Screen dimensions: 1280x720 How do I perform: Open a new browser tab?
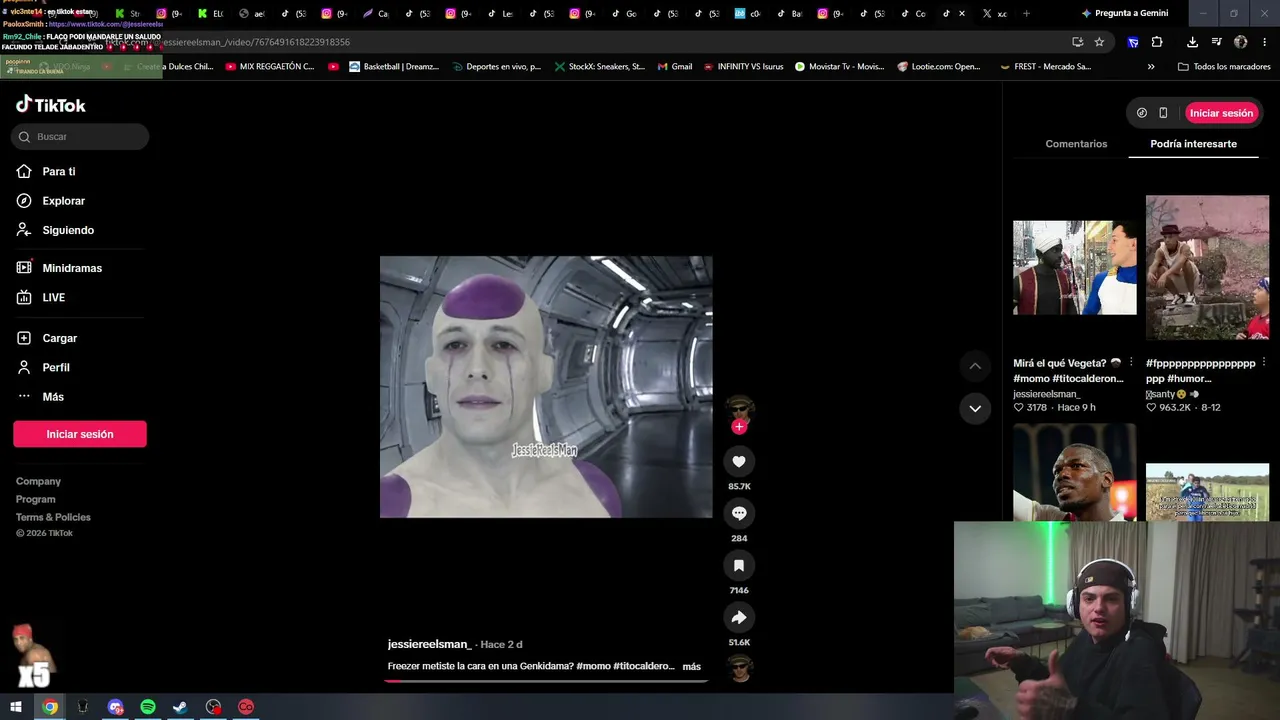1026,13
